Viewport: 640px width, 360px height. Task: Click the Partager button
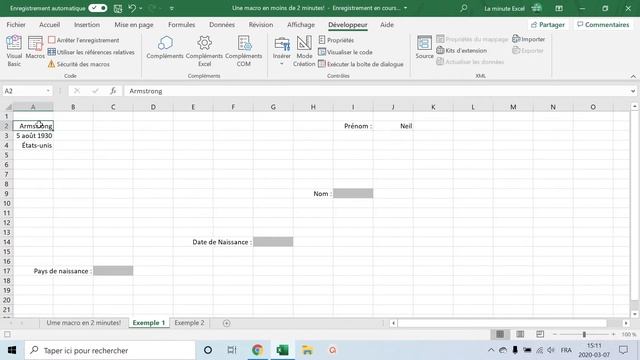[x=548, y=24]
